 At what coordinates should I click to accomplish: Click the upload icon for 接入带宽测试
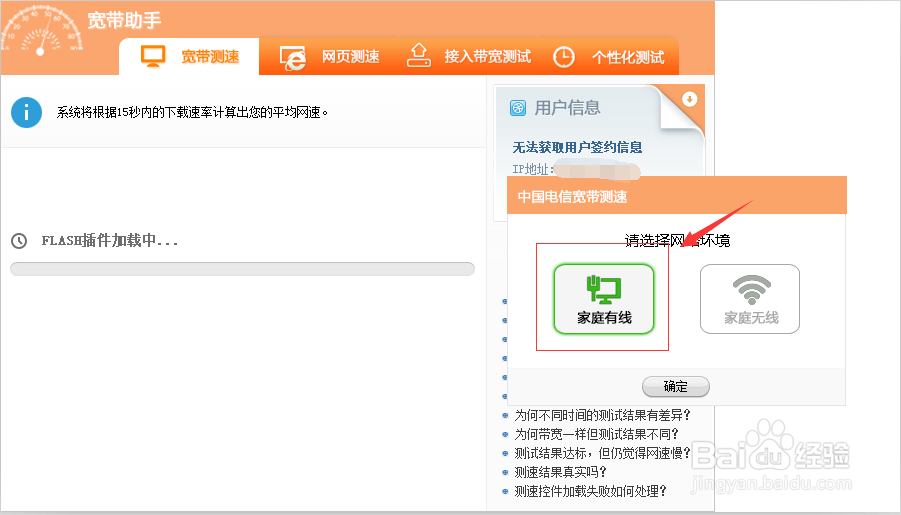(x=419, y=56)
